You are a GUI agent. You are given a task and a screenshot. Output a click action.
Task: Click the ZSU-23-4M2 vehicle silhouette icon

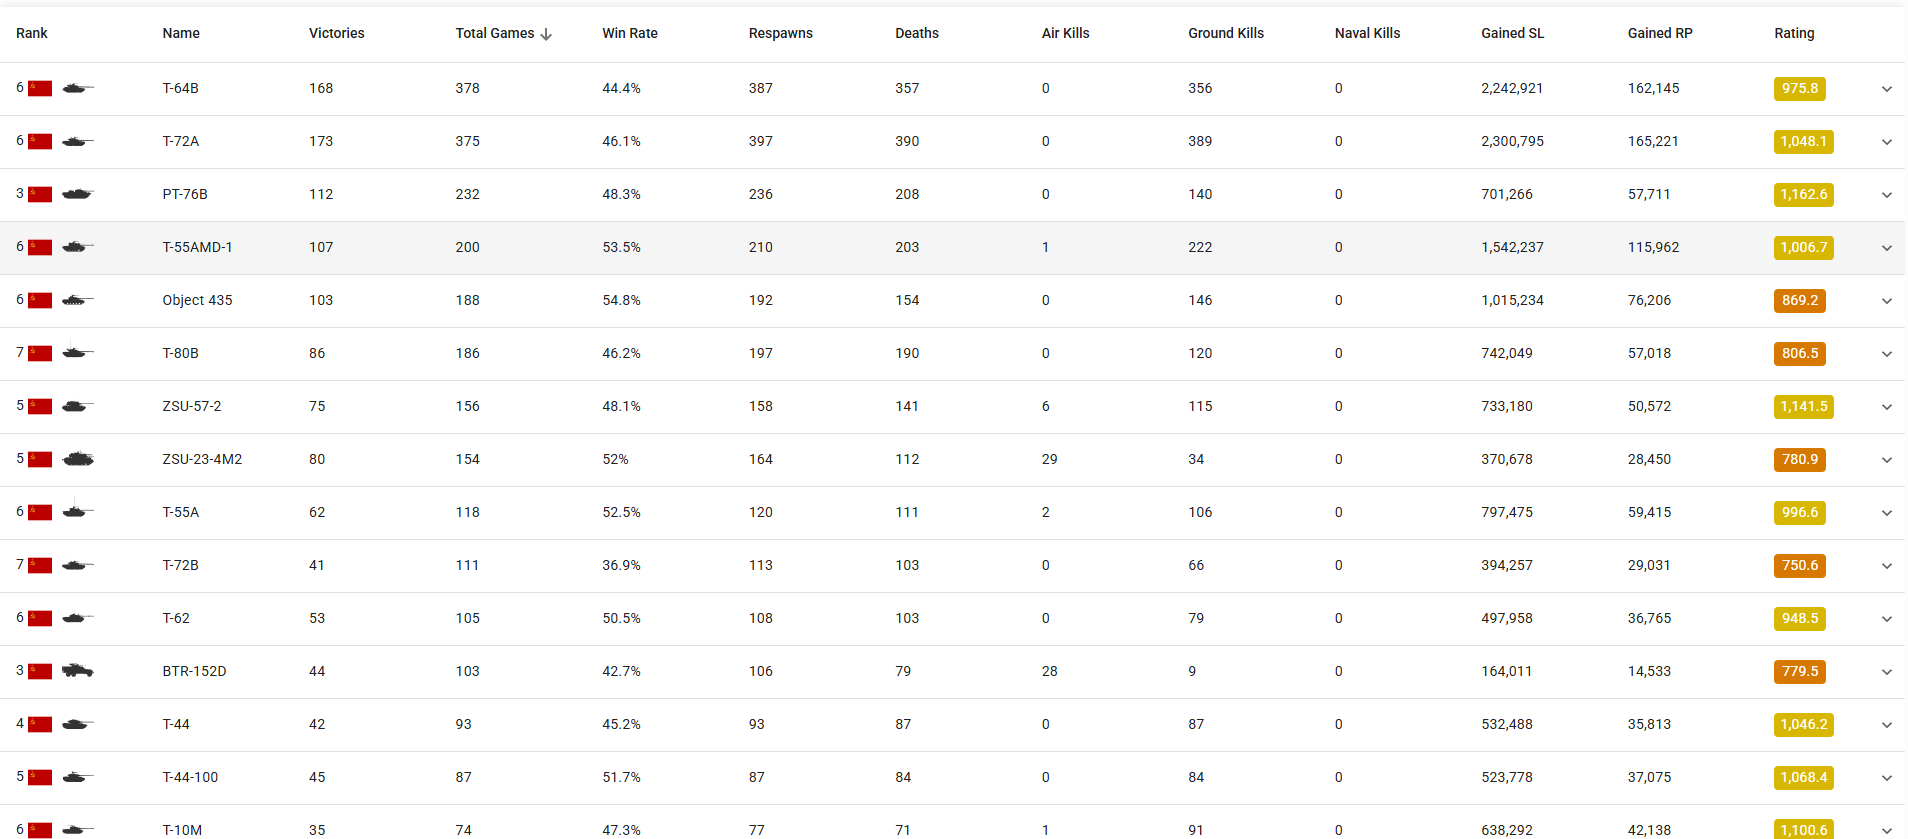click(x=78, y=459)
